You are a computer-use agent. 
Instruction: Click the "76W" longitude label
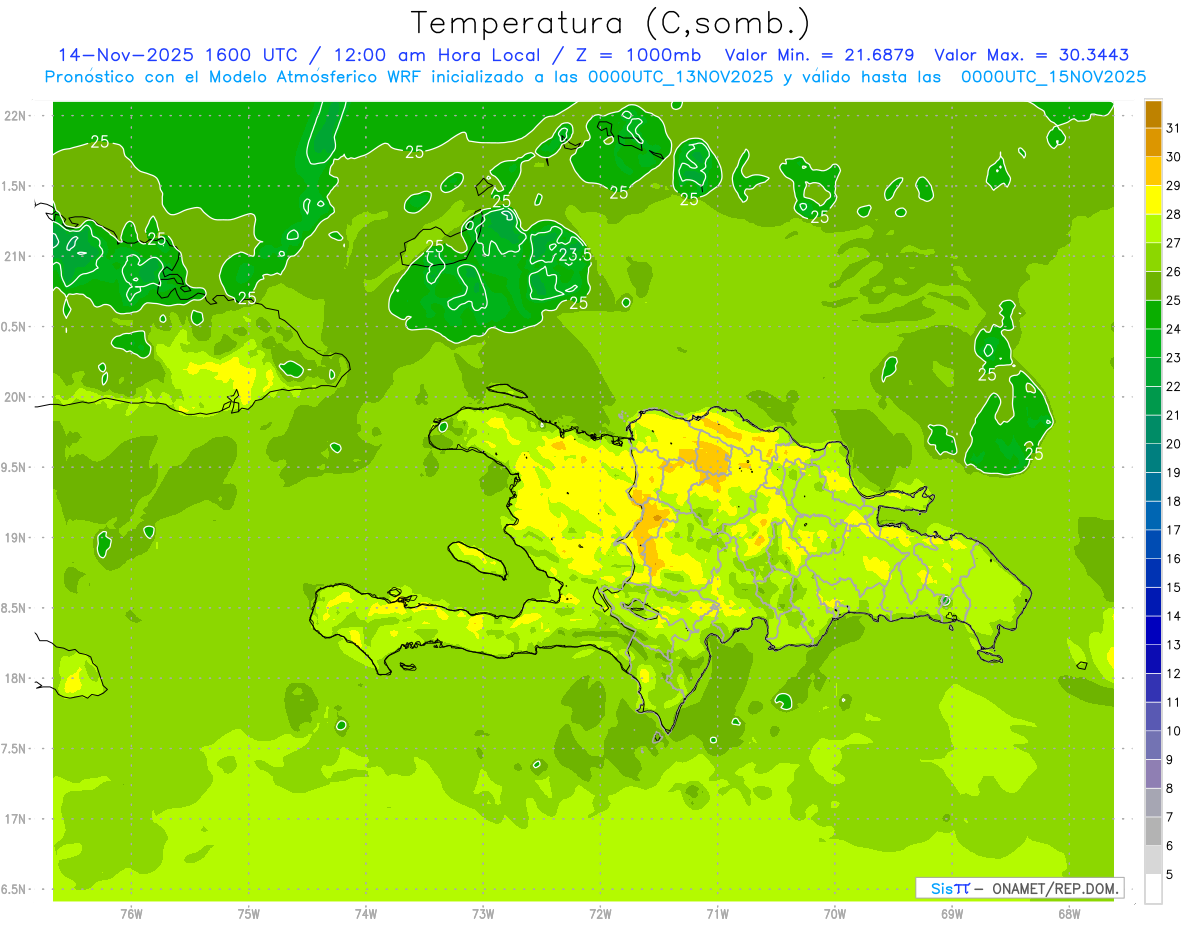click(131, 913)
